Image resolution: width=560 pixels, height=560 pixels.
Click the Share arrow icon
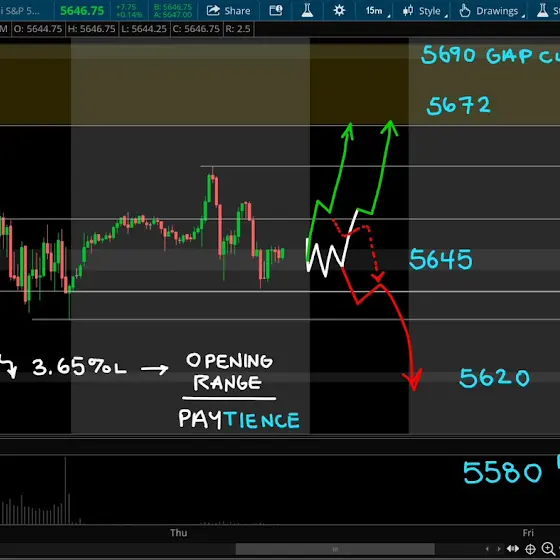tap(213, 10)
